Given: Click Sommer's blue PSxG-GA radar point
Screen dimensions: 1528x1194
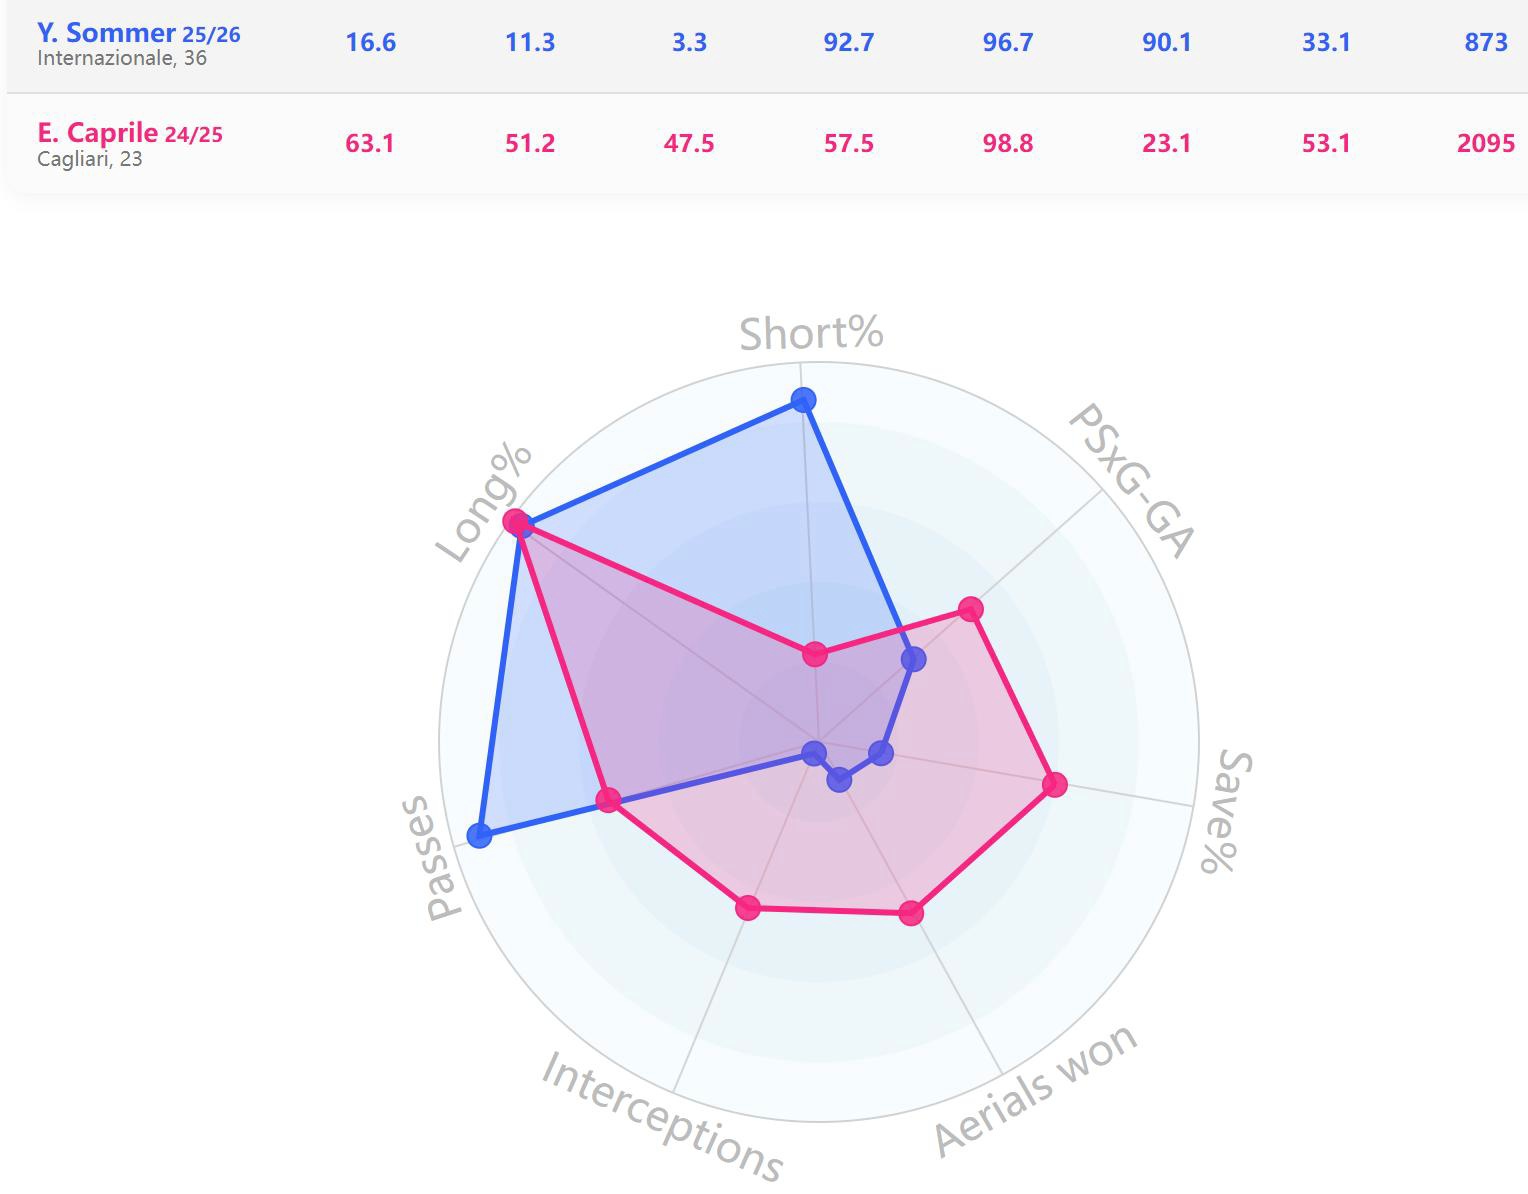Looking at the screenshot, I should click(913, 659).
